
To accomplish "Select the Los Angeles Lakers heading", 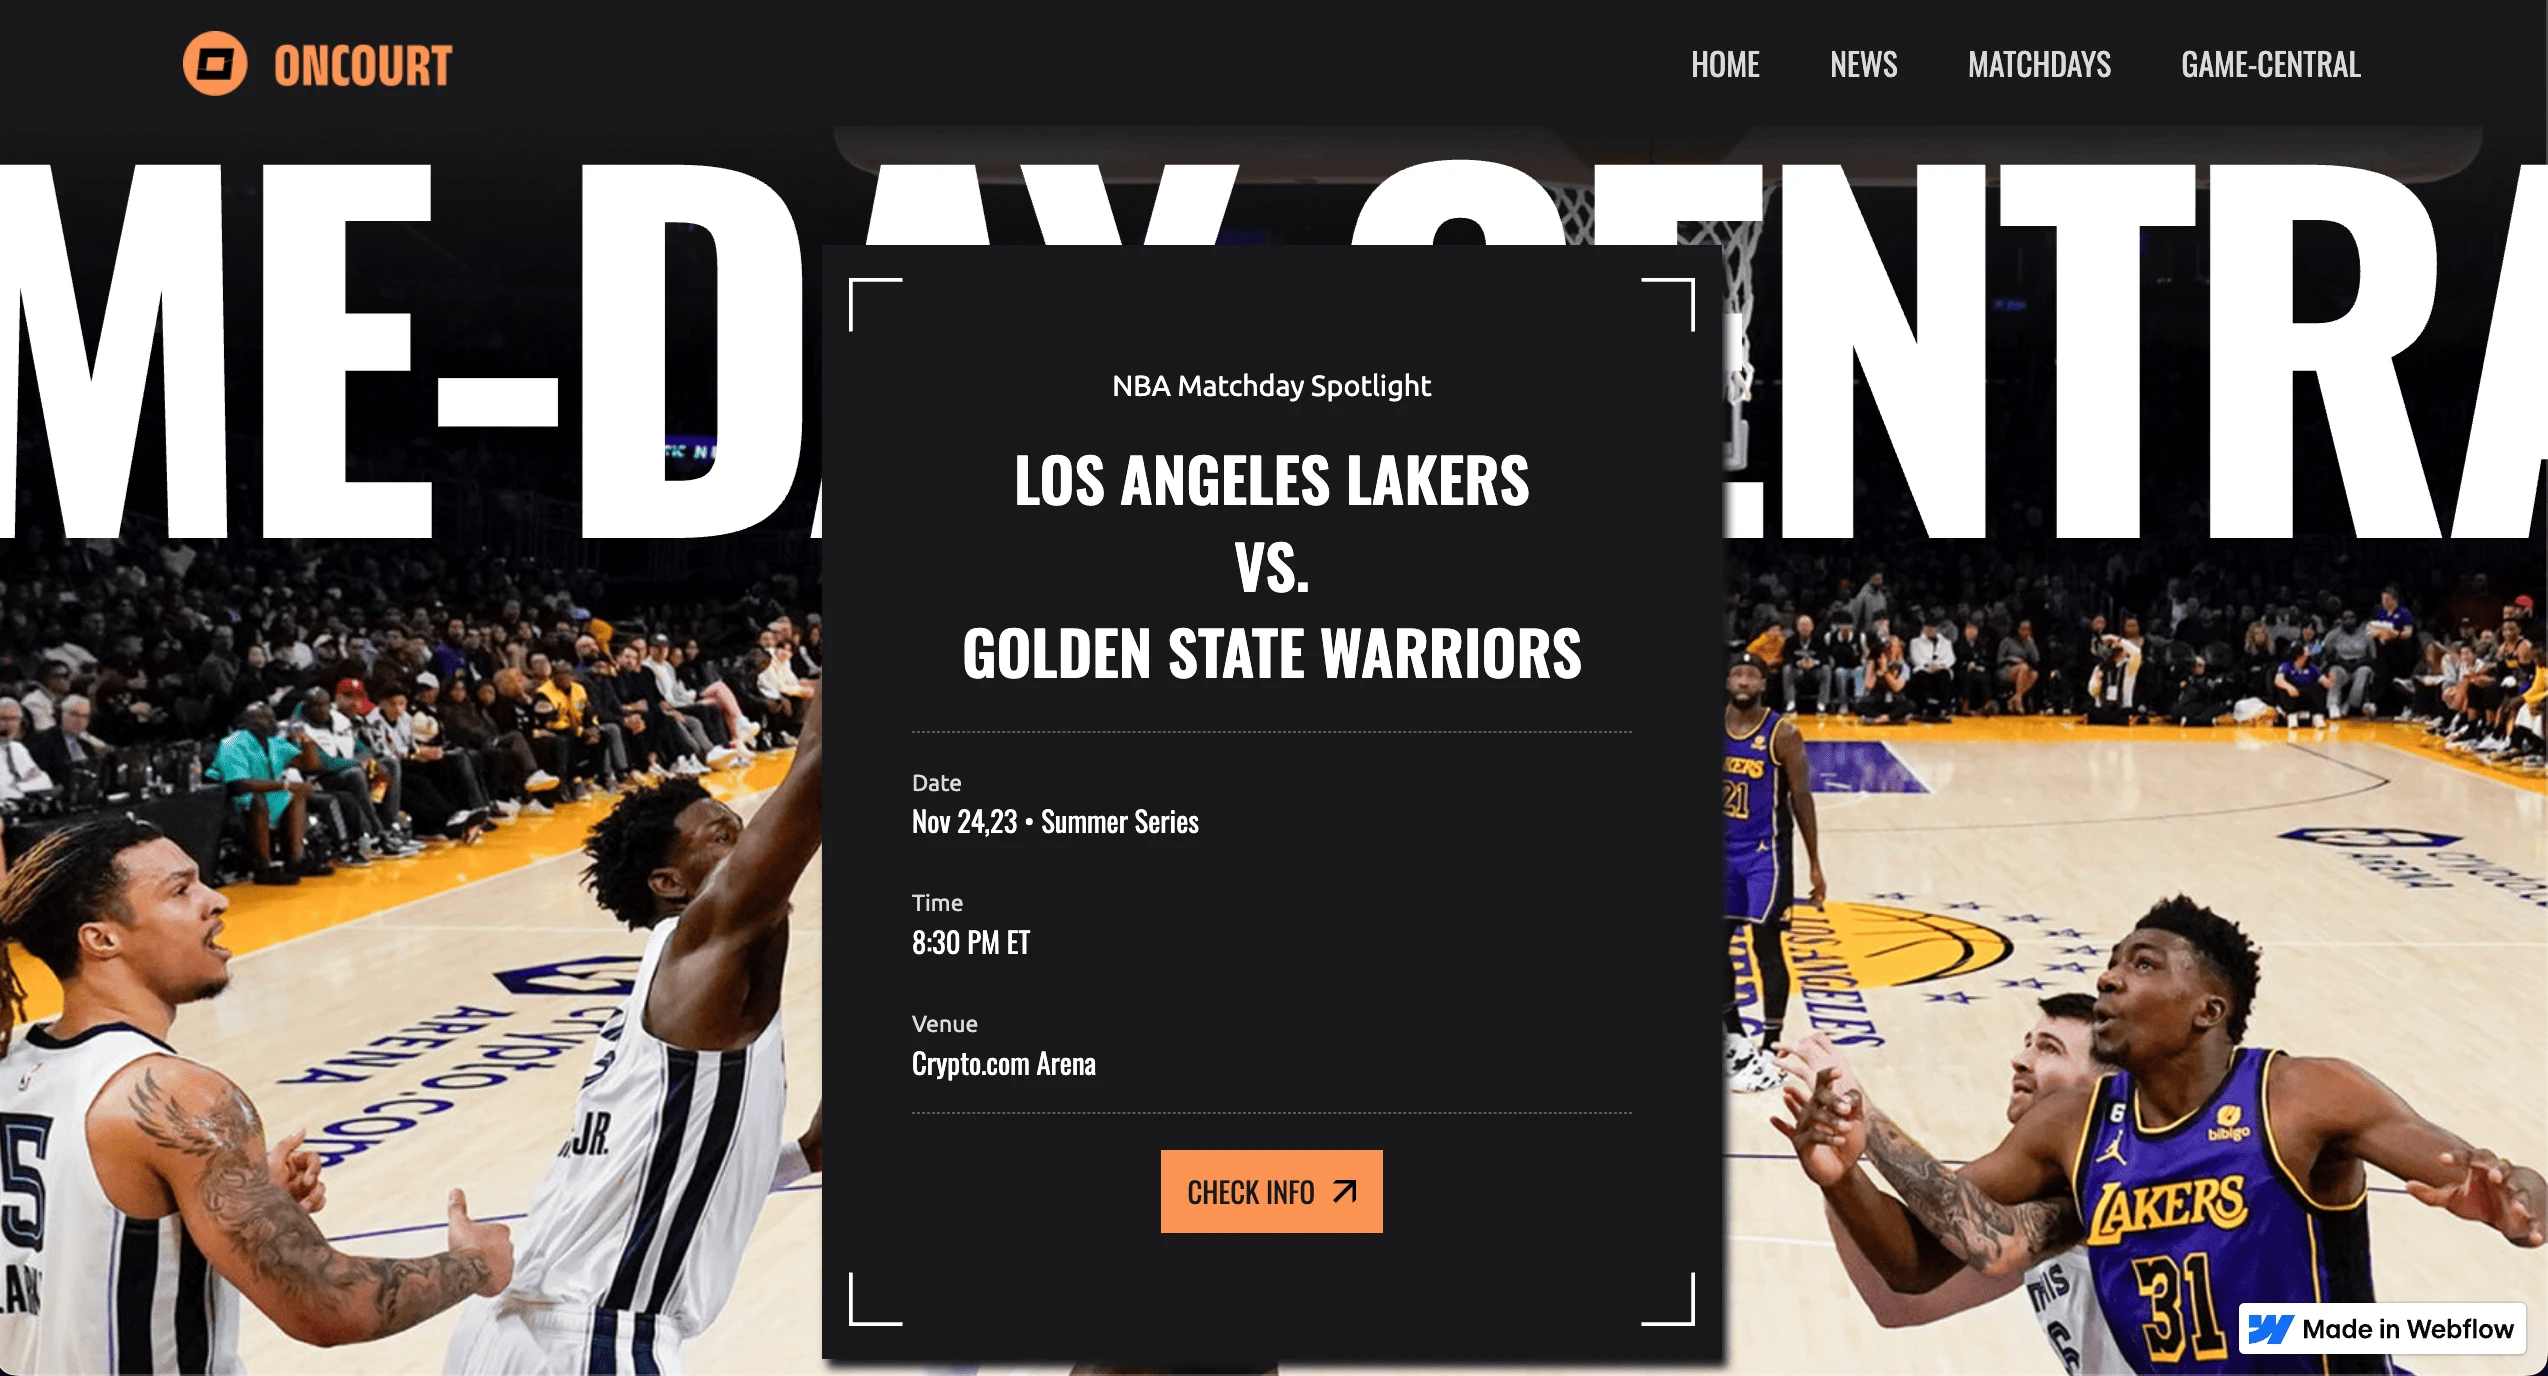I will click(x=1272, y=481).
